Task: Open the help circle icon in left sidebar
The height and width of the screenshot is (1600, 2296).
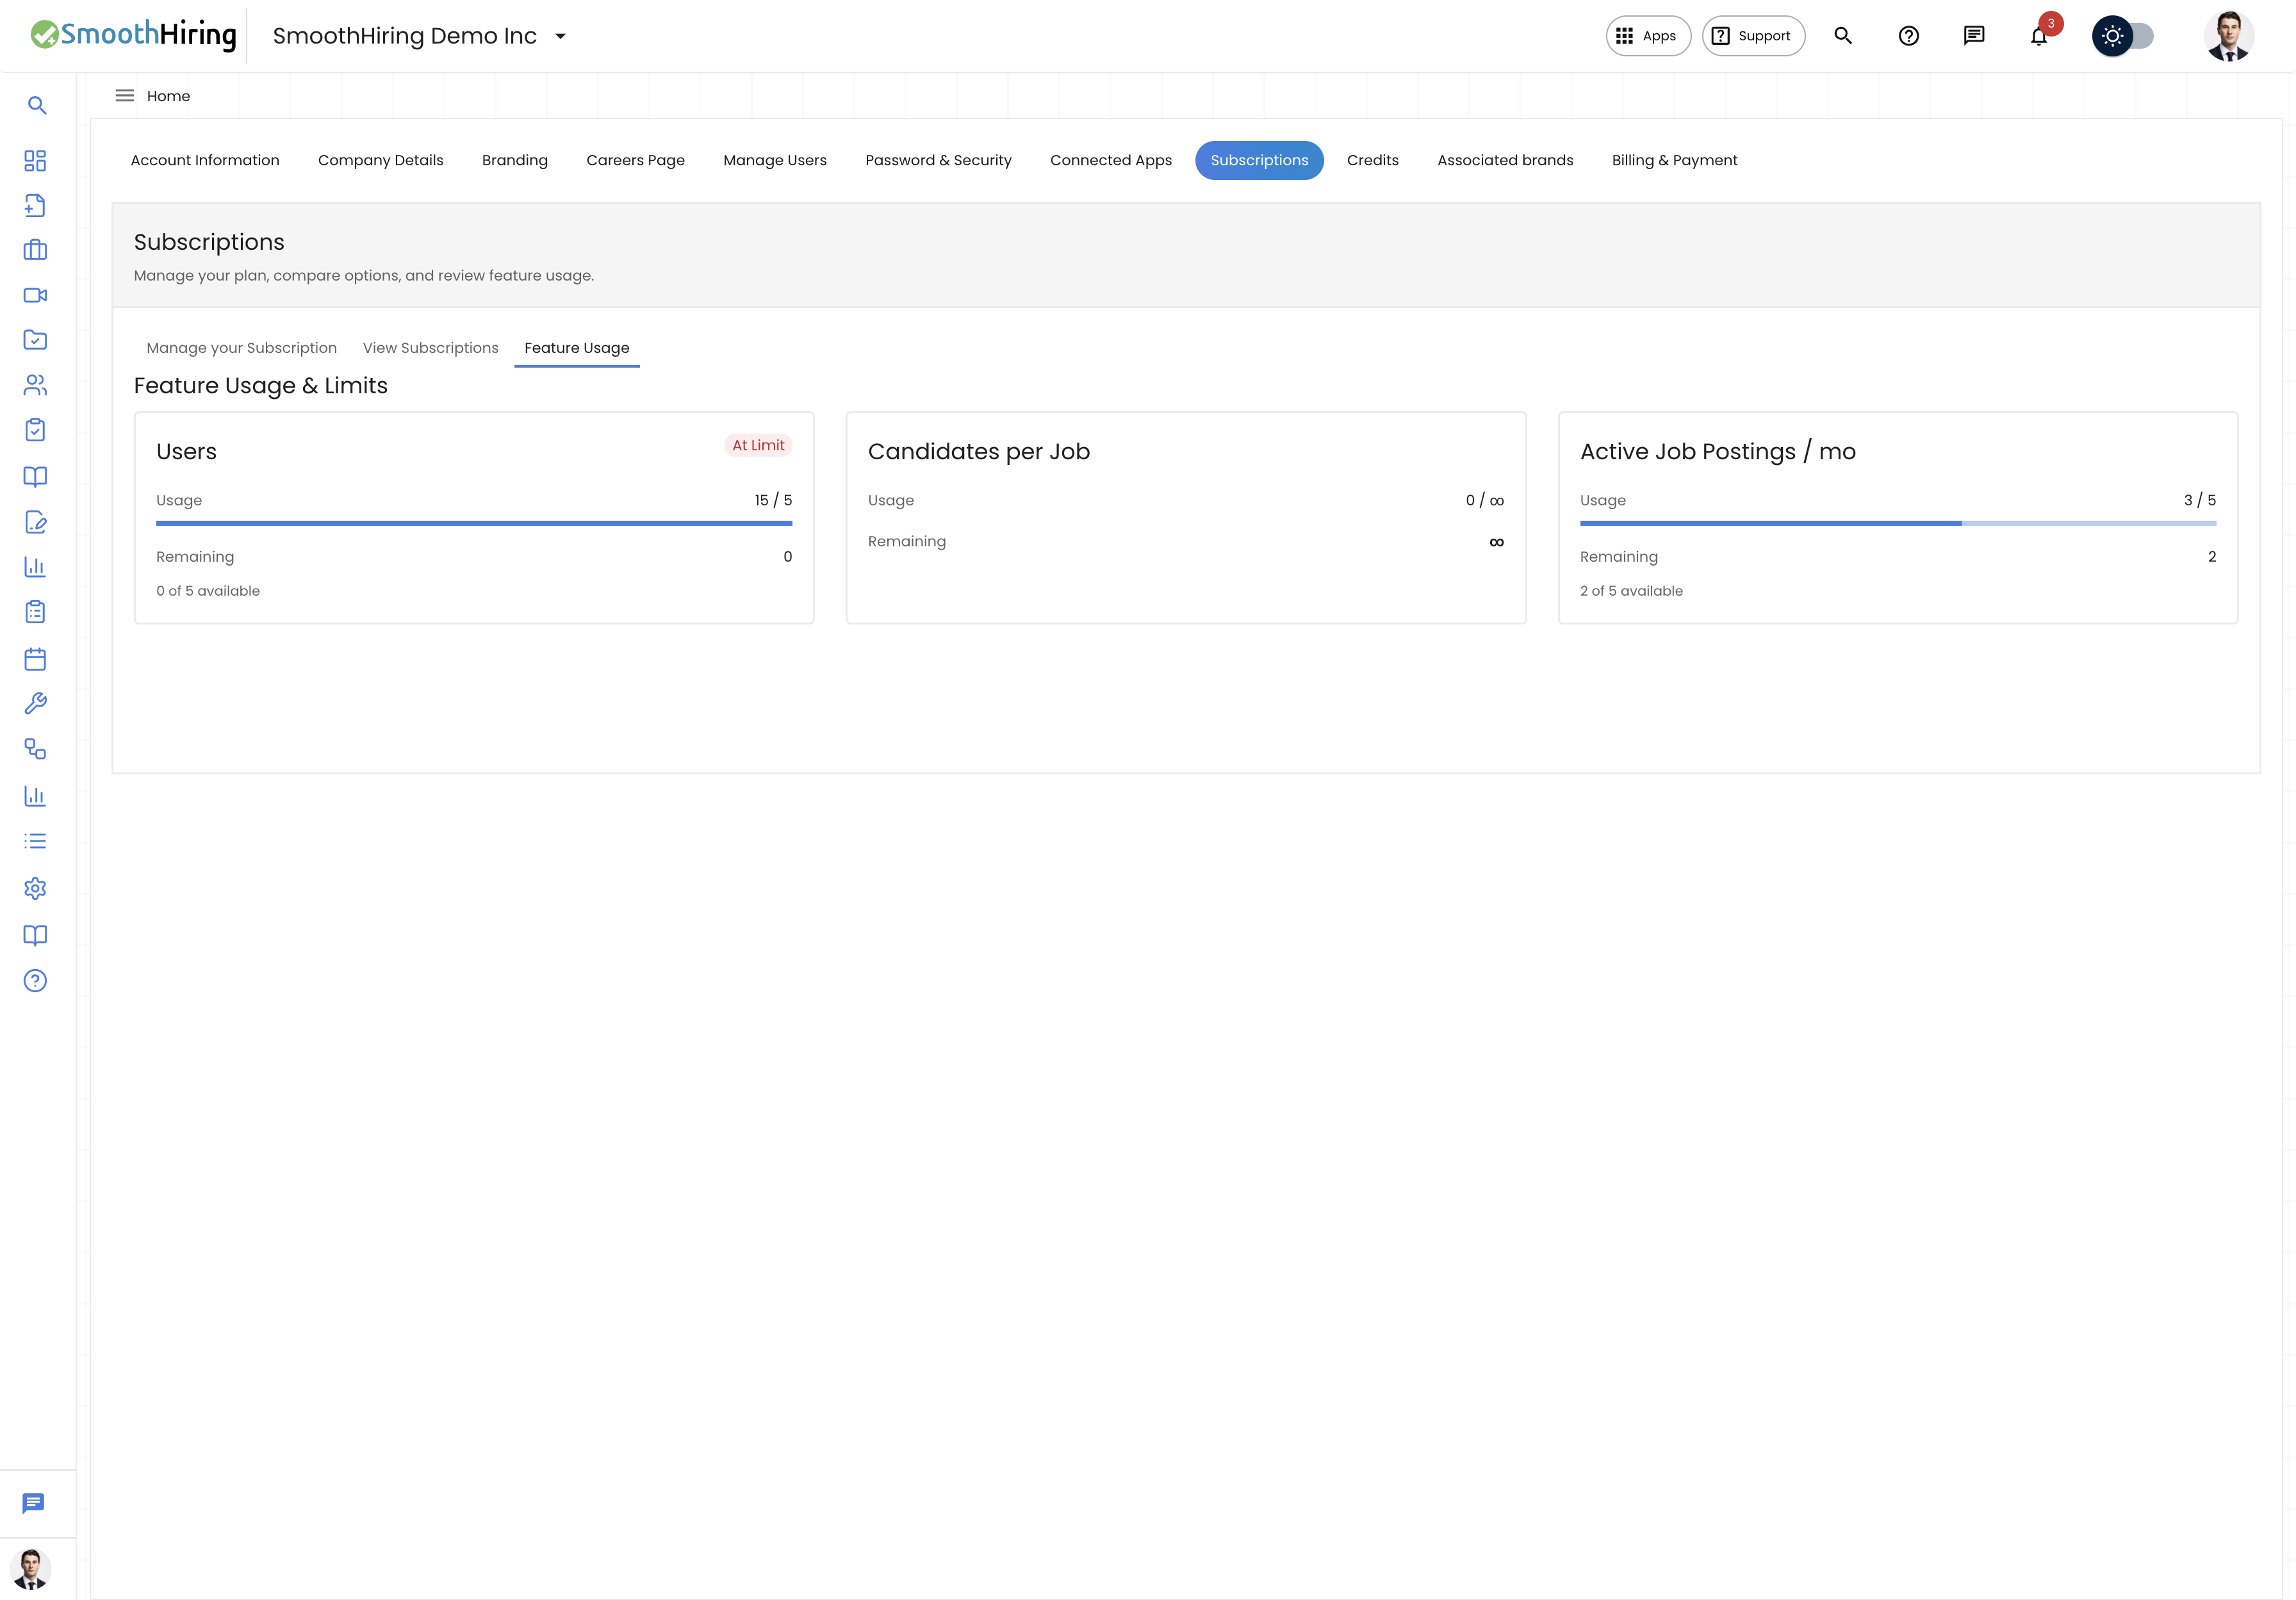Action: 35,981
